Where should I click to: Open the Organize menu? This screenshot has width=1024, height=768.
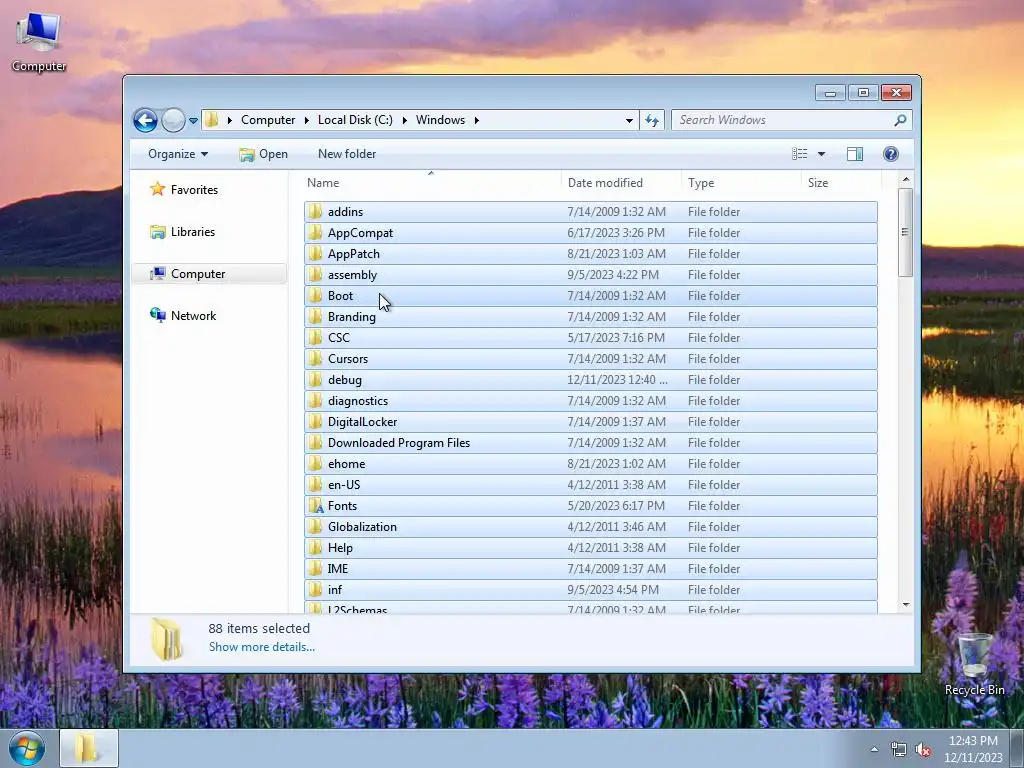(178, 154)
